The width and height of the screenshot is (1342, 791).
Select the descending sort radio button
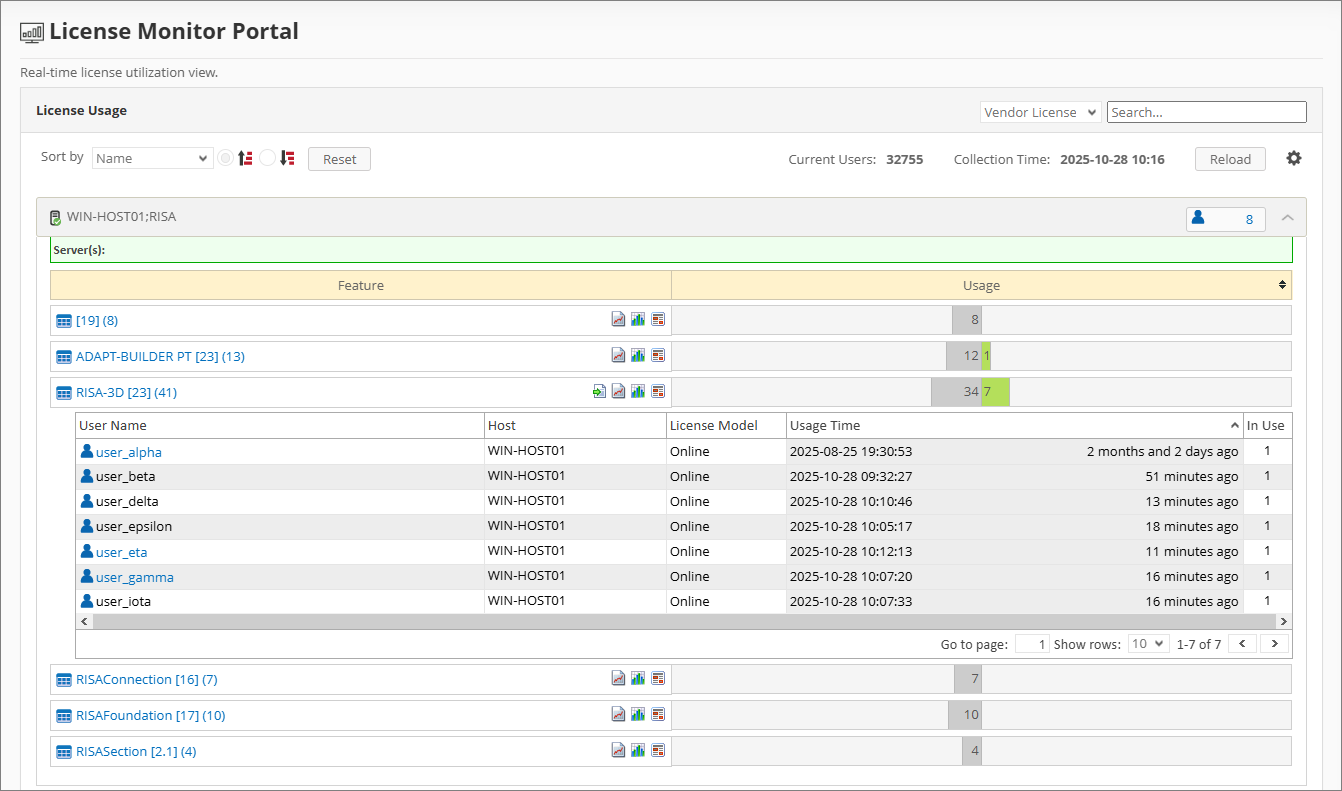click(267, 157)
